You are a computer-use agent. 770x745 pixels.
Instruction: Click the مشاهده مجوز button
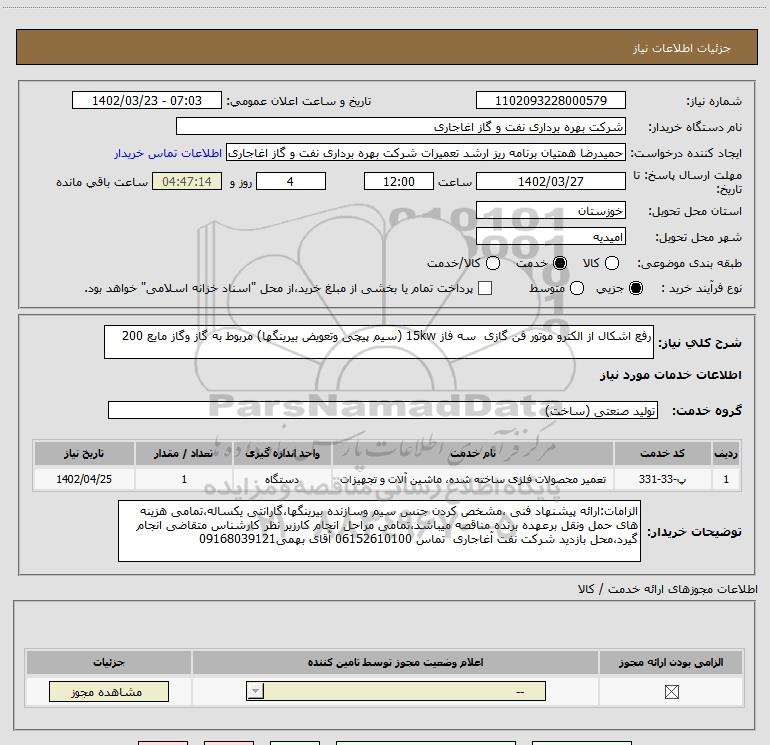click(109, 691)
